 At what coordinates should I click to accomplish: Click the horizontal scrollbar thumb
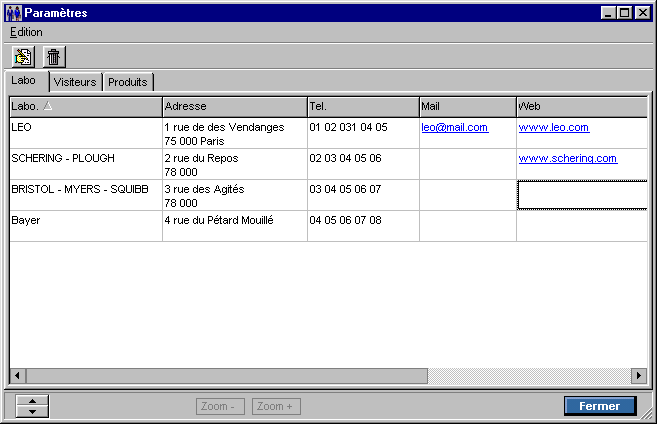click(227, 375)
